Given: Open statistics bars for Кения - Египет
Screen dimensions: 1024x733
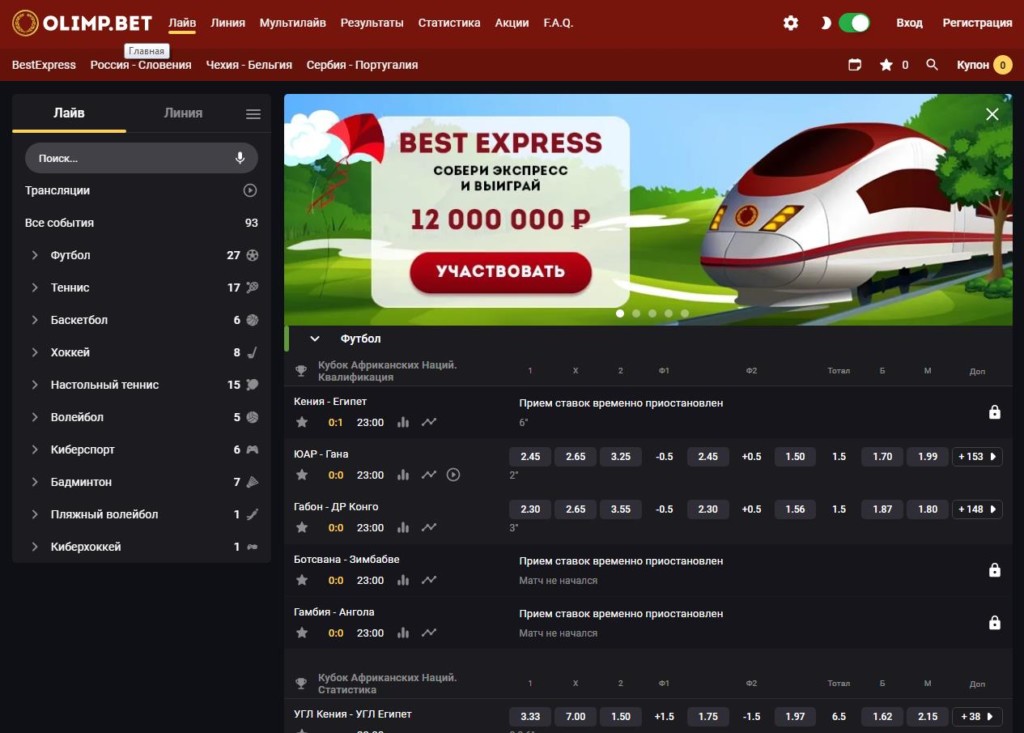Looking at the screenshot, I should [x=403, y=422].
